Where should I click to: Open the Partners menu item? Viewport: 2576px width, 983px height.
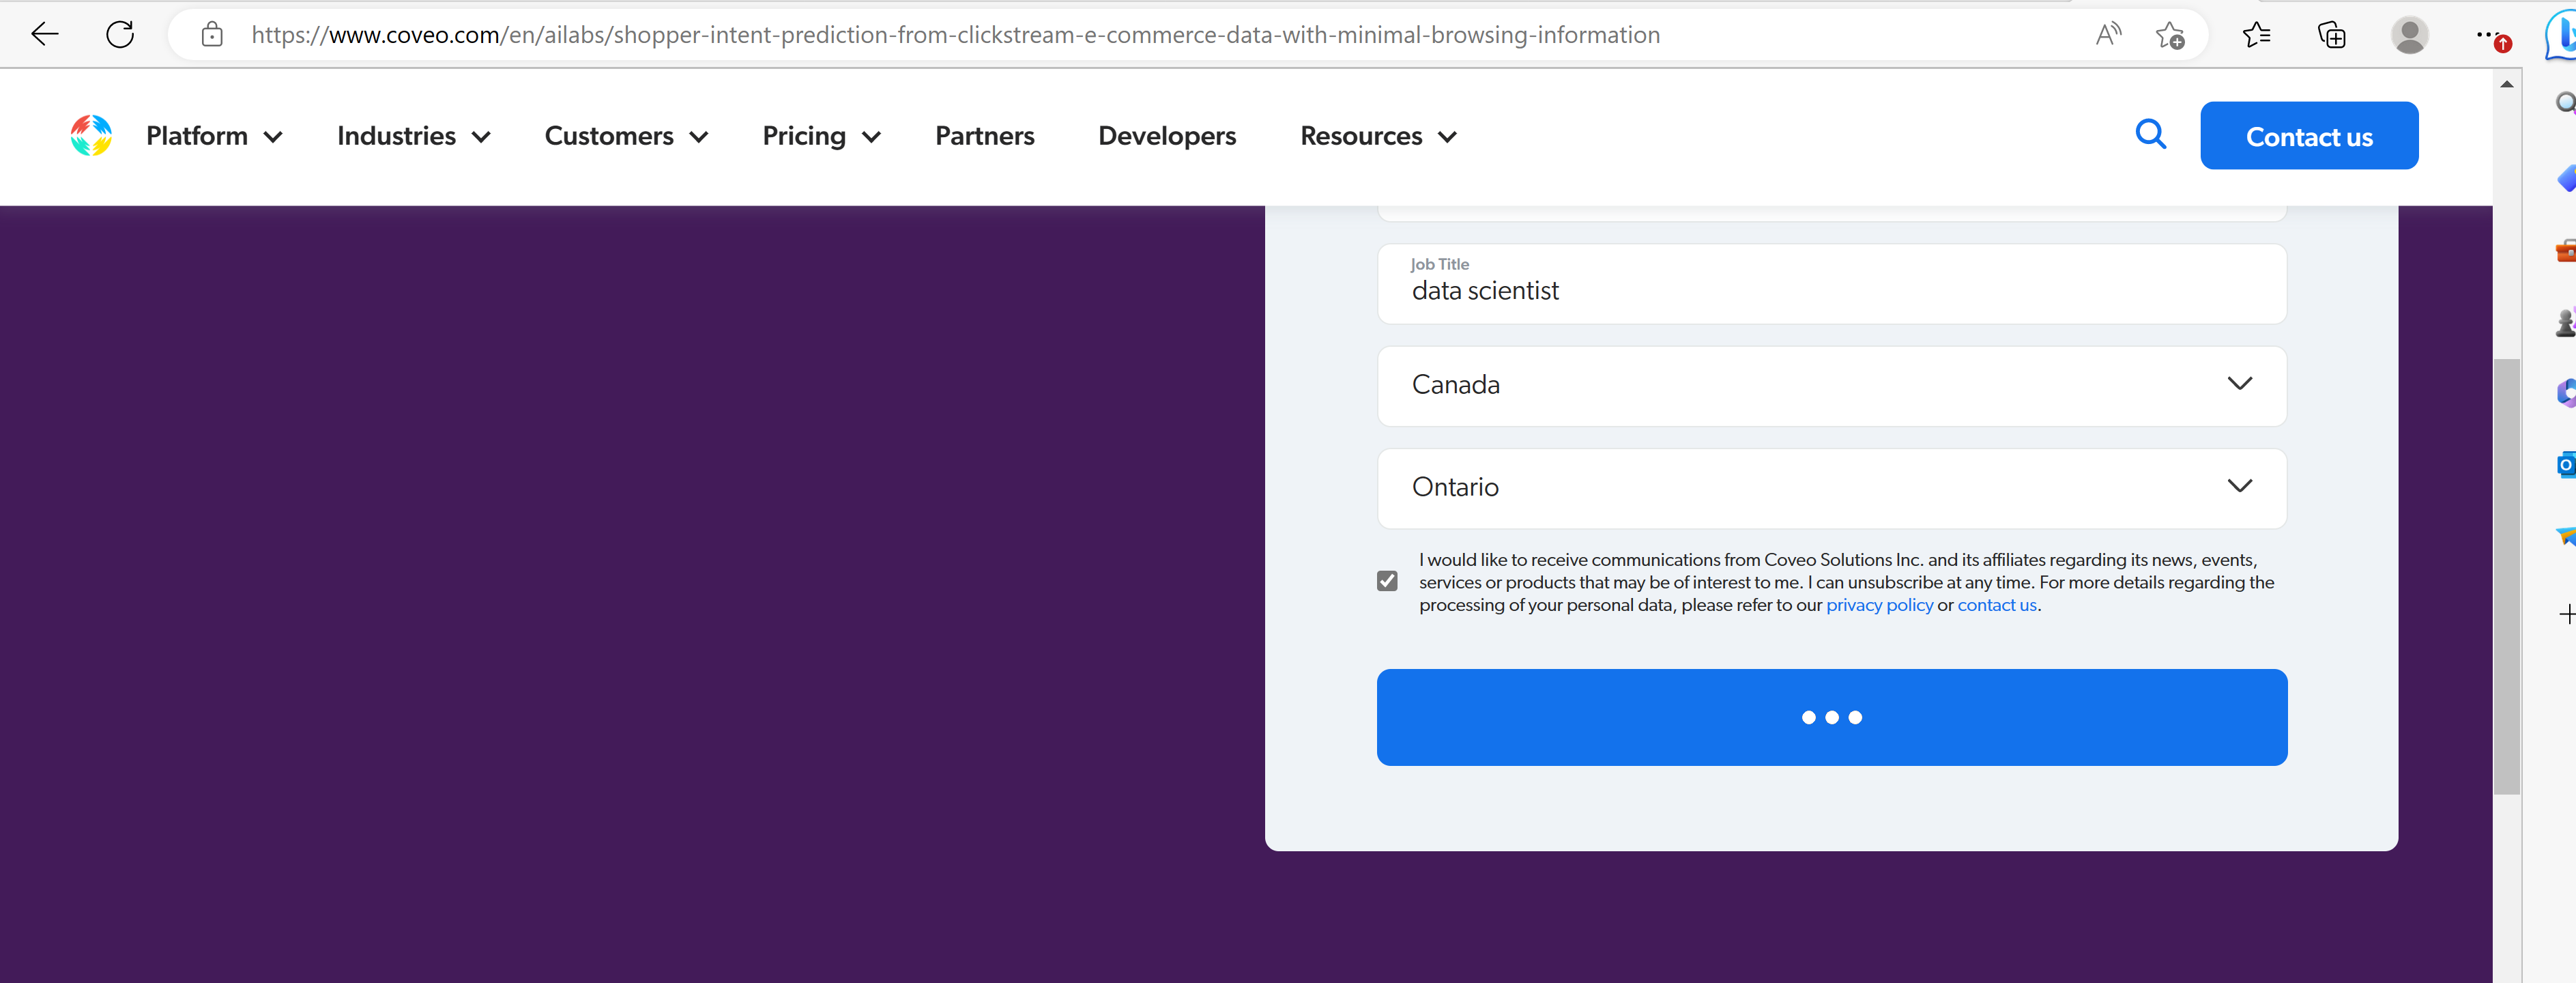coord(984,136)
